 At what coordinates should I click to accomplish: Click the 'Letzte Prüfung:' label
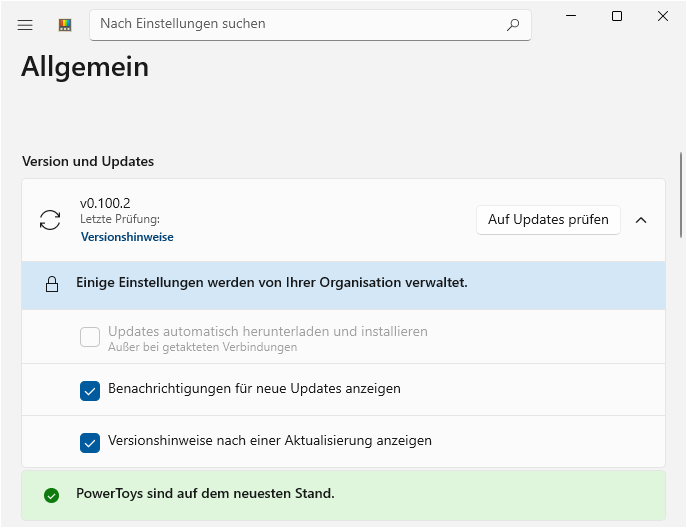[x=120, y=219]
